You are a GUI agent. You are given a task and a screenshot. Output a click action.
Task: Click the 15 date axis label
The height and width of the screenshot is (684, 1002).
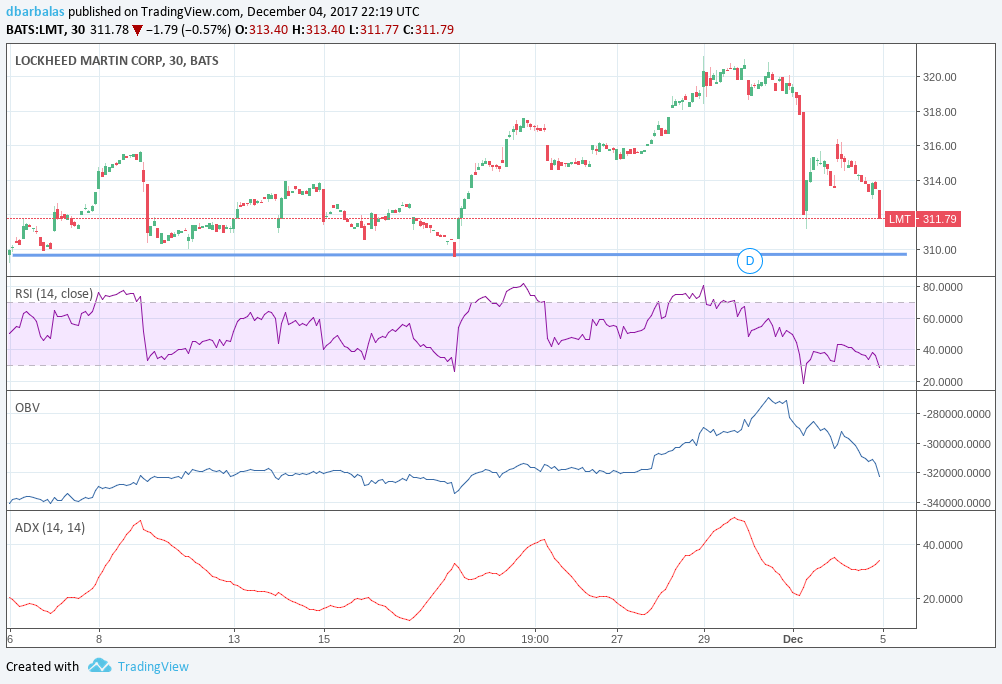click(324, 639)
